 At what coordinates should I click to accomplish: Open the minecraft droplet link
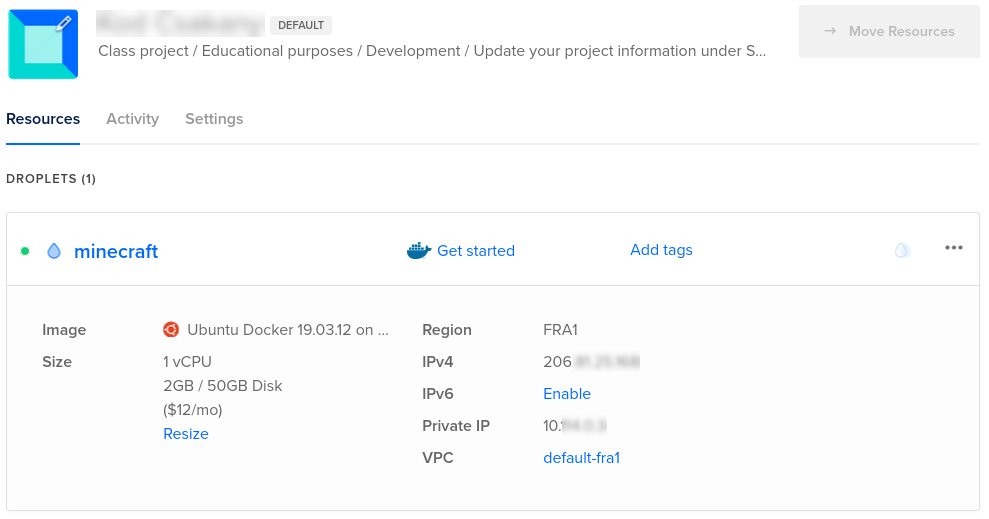point(116,252)
